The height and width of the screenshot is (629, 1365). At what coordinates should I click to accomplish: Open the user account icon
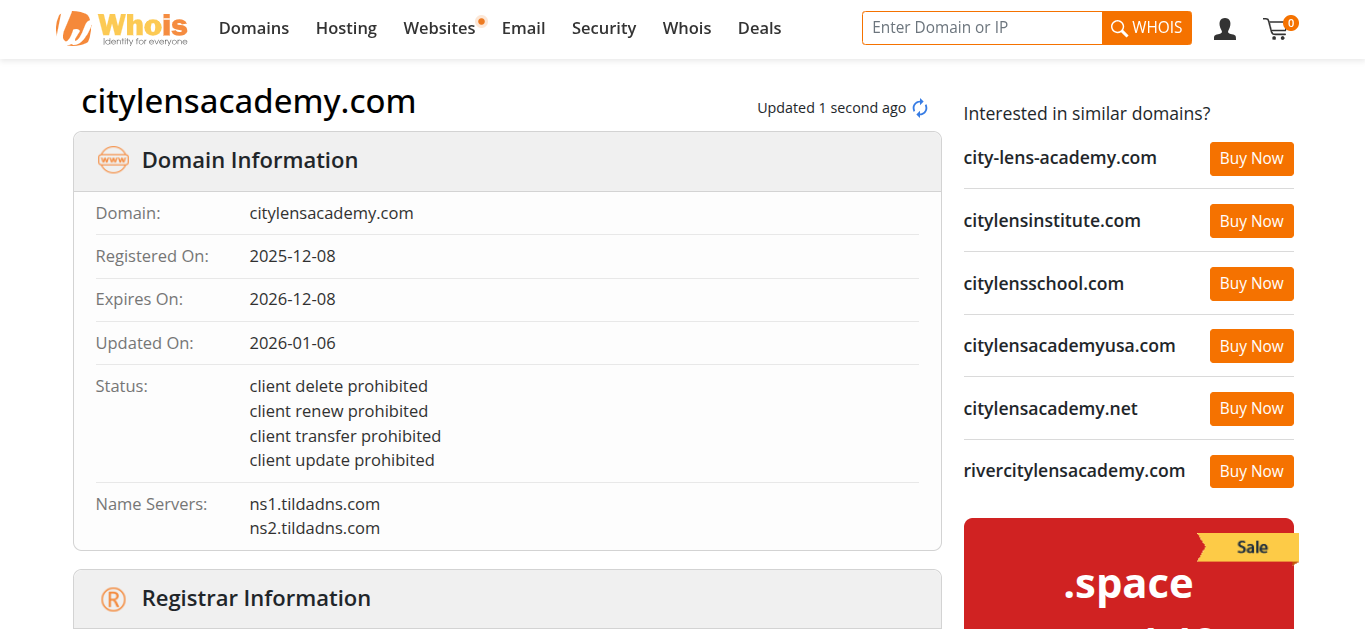point(1225,29)
